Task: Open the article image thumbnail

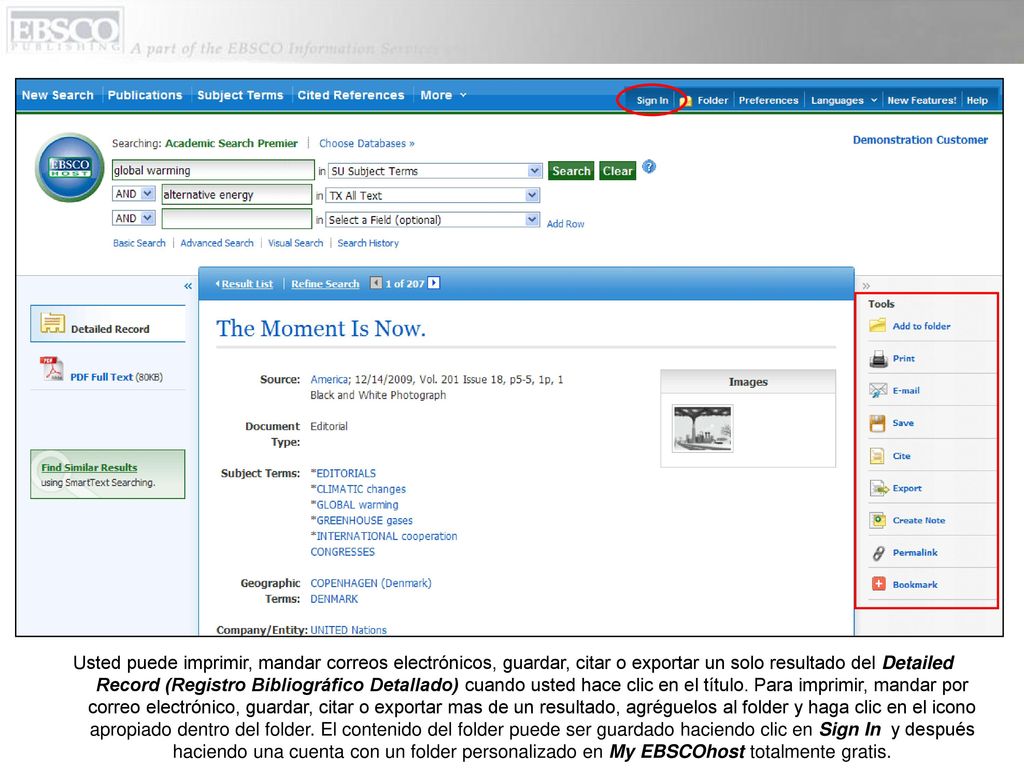Action: pos(703,428)
